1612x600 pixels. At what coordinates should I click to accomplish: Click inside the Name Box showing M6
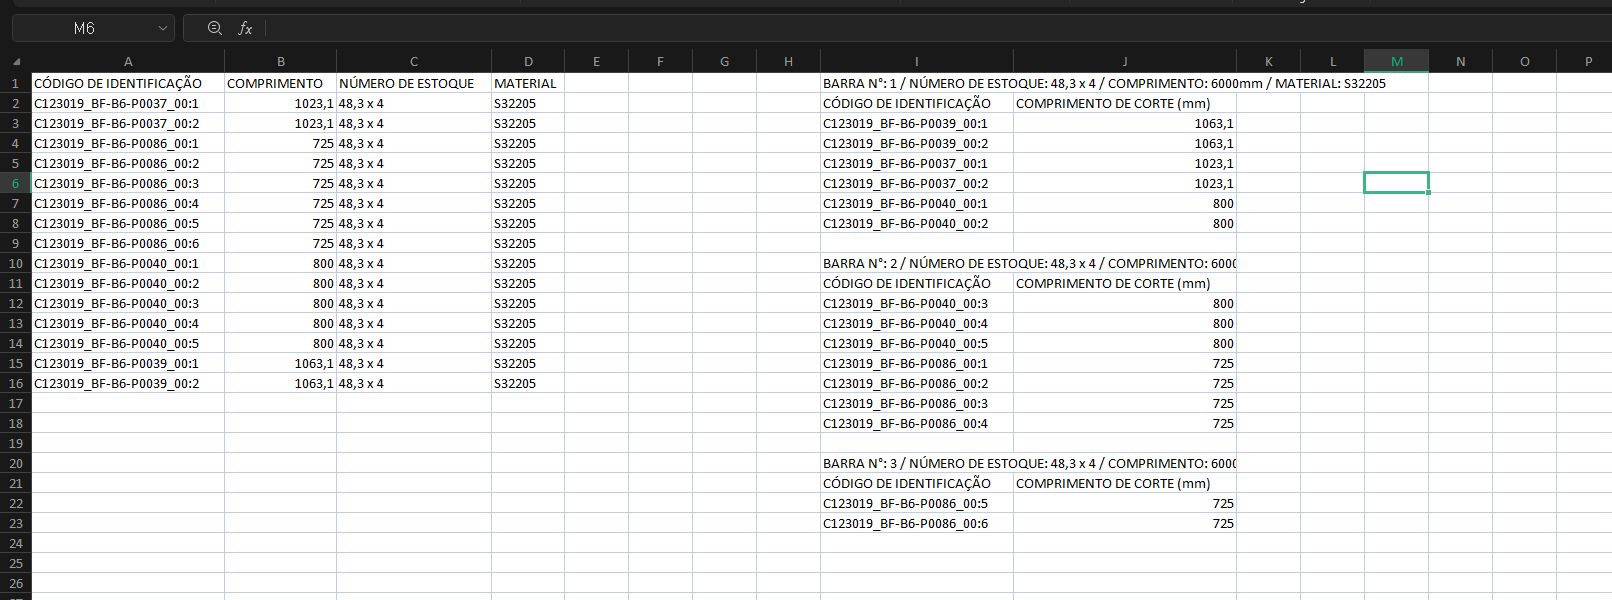84,29
